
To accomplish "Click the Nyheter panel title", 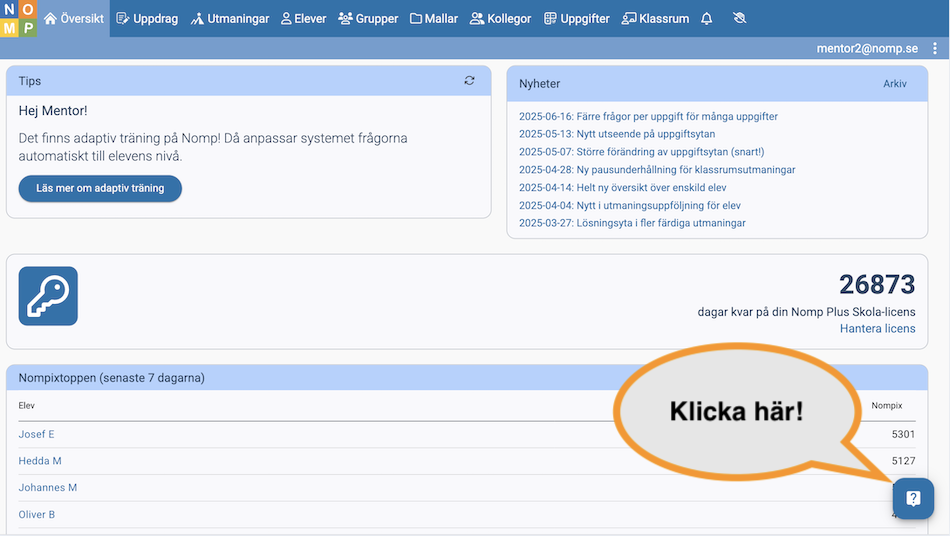I will tap(539, 84).
